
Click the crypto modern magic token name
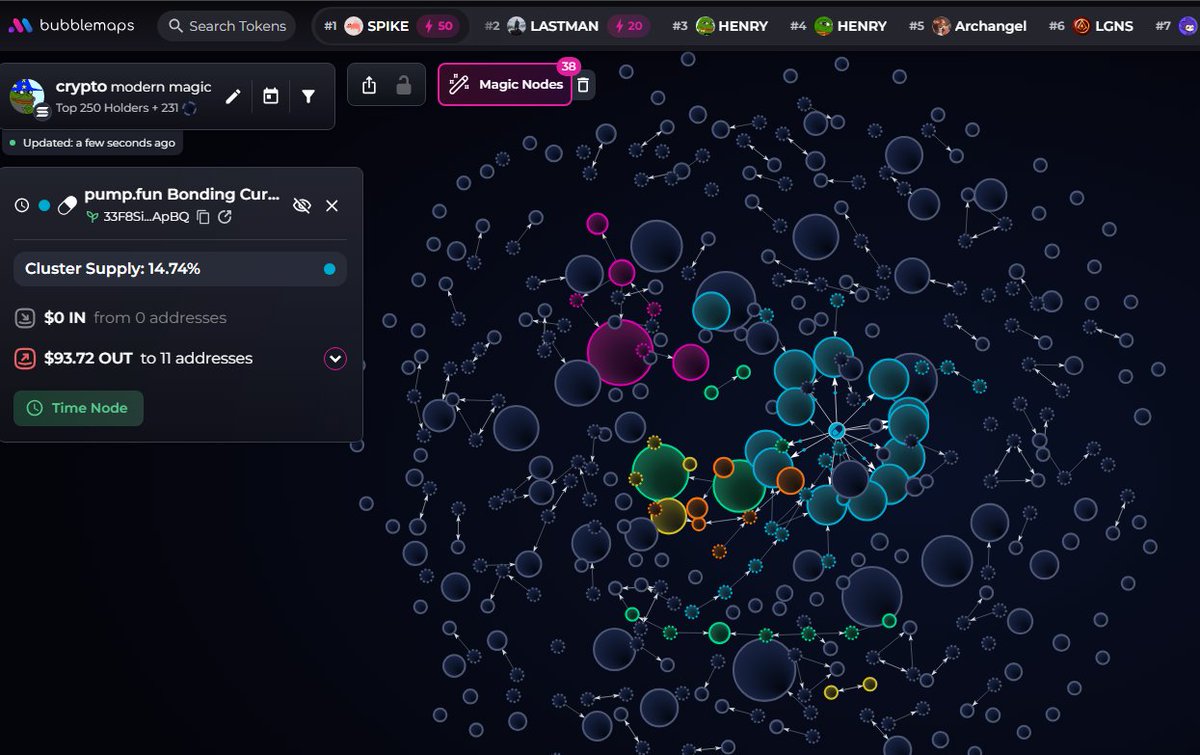click(x=134, y=87)
